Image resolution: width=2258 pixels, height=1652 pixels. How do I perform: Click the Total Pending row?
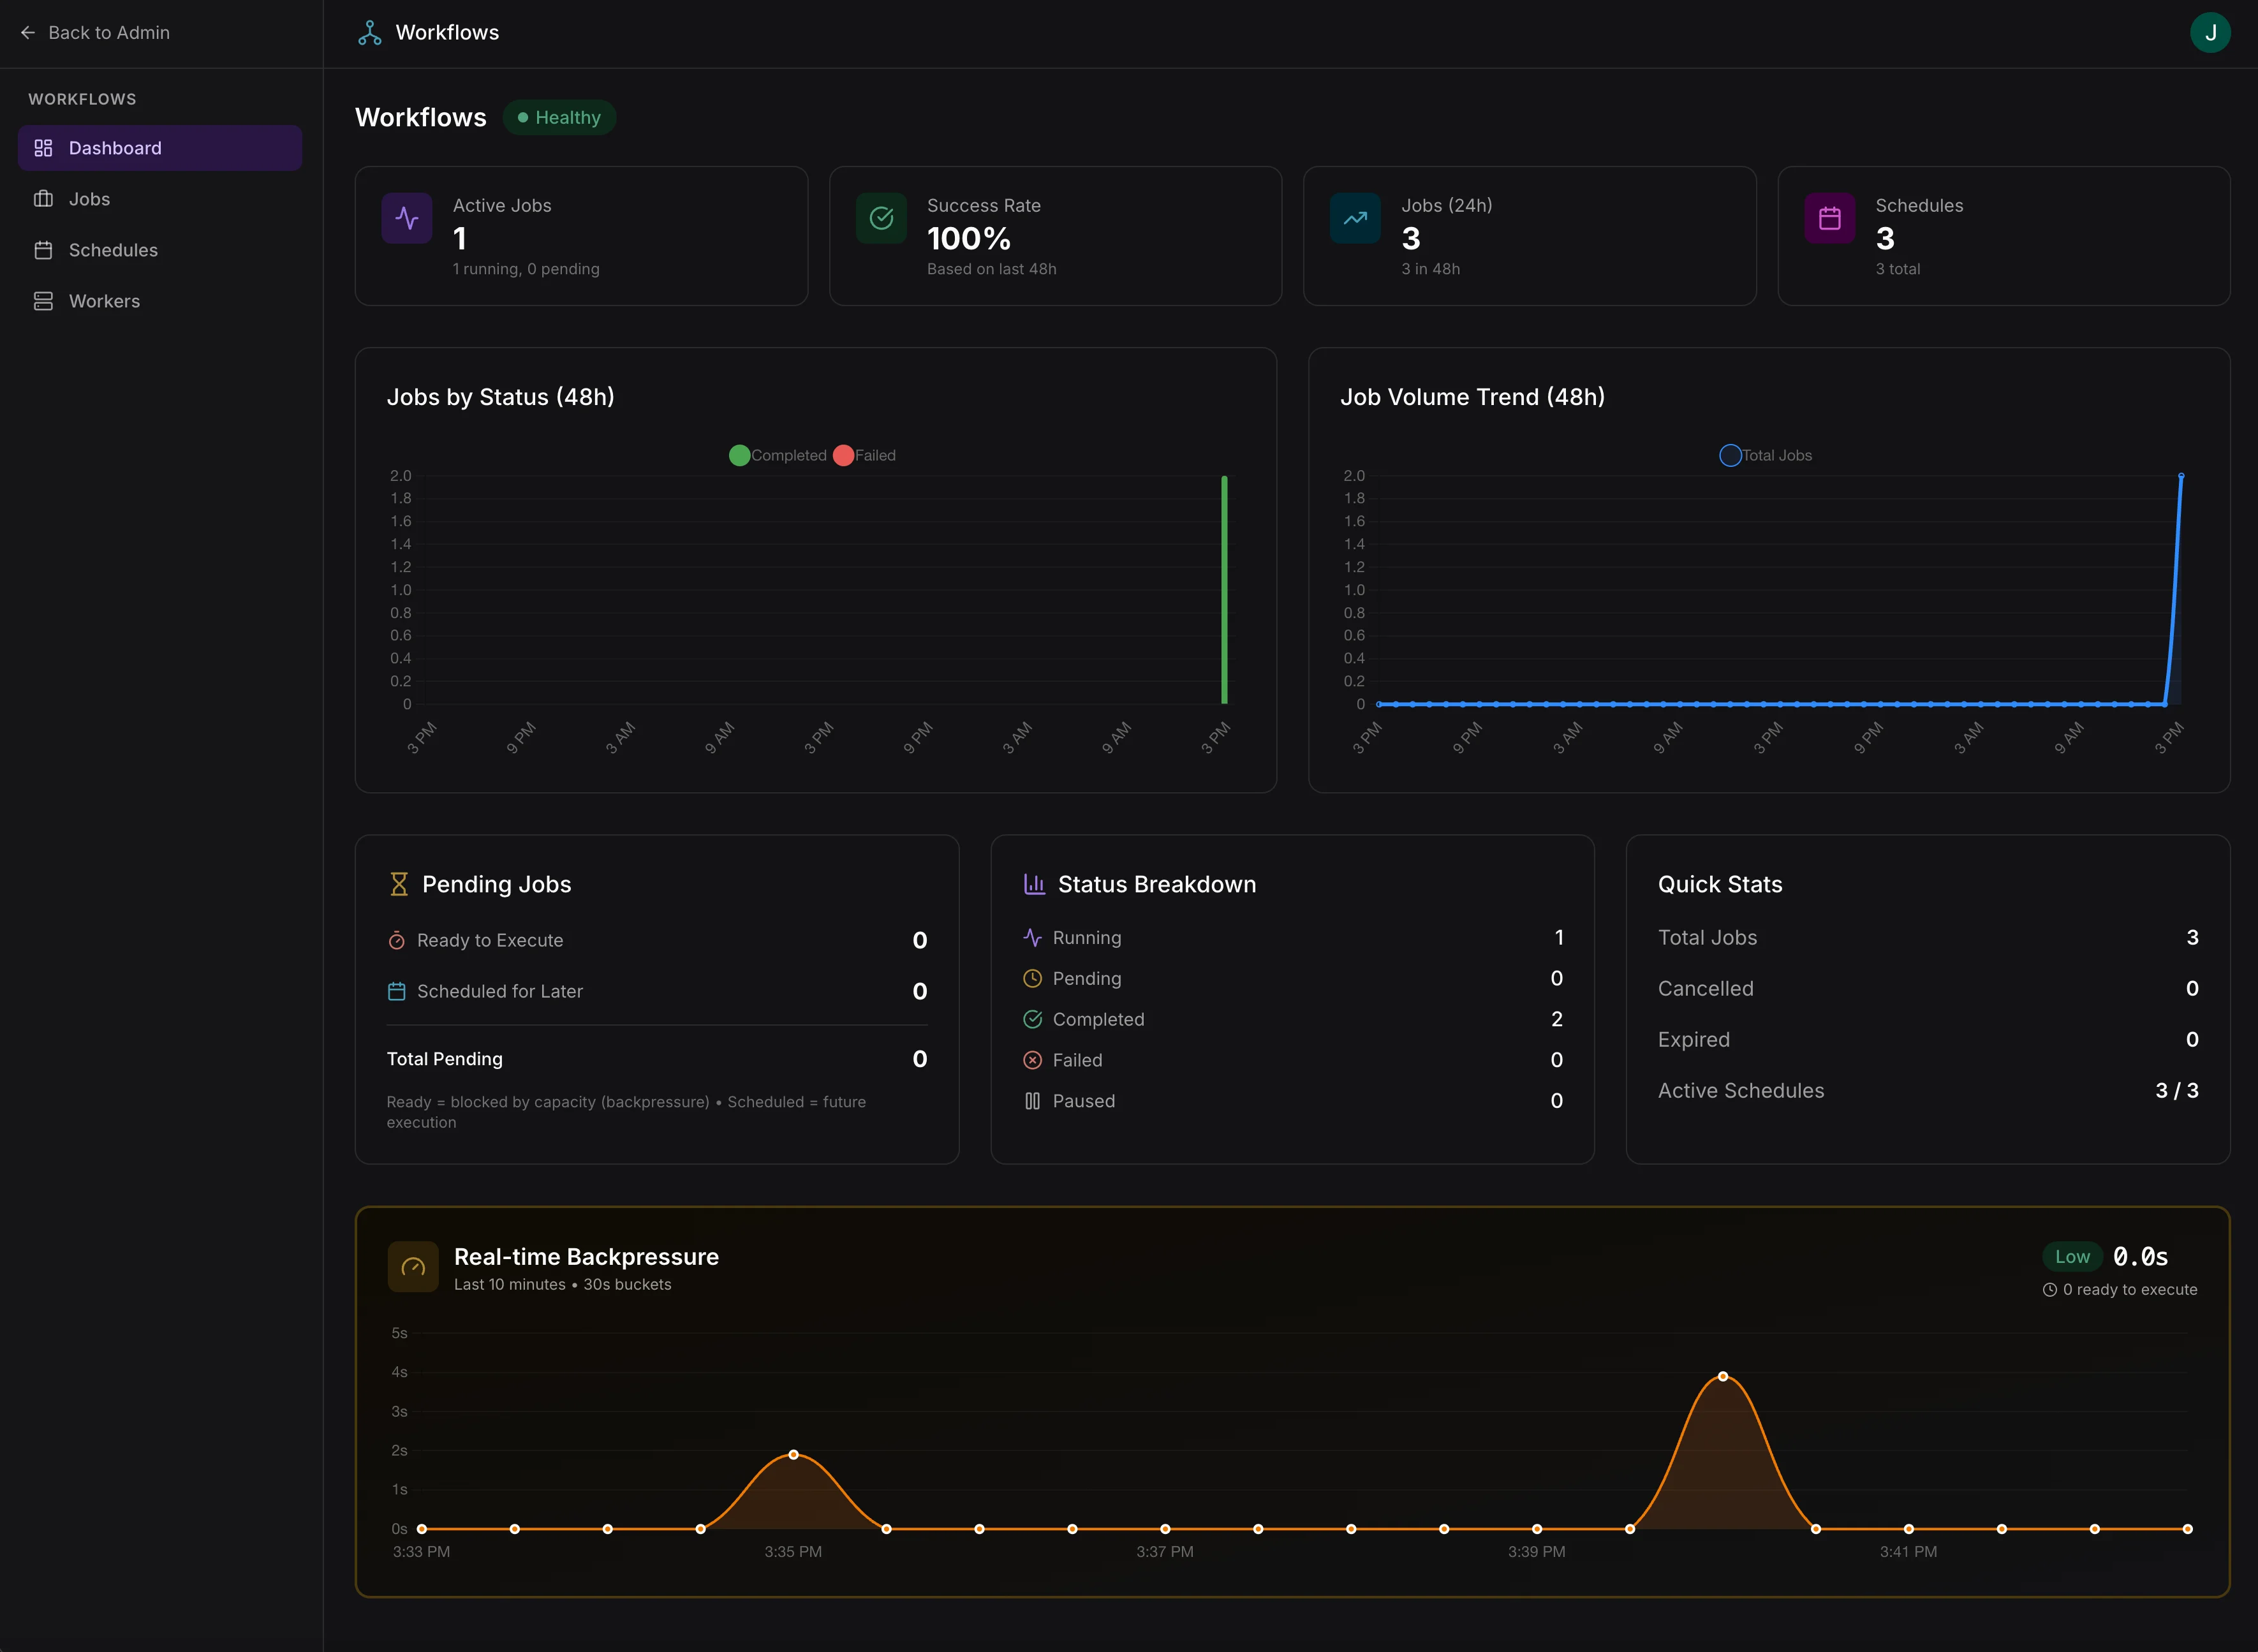click(x=657, y=1059)
